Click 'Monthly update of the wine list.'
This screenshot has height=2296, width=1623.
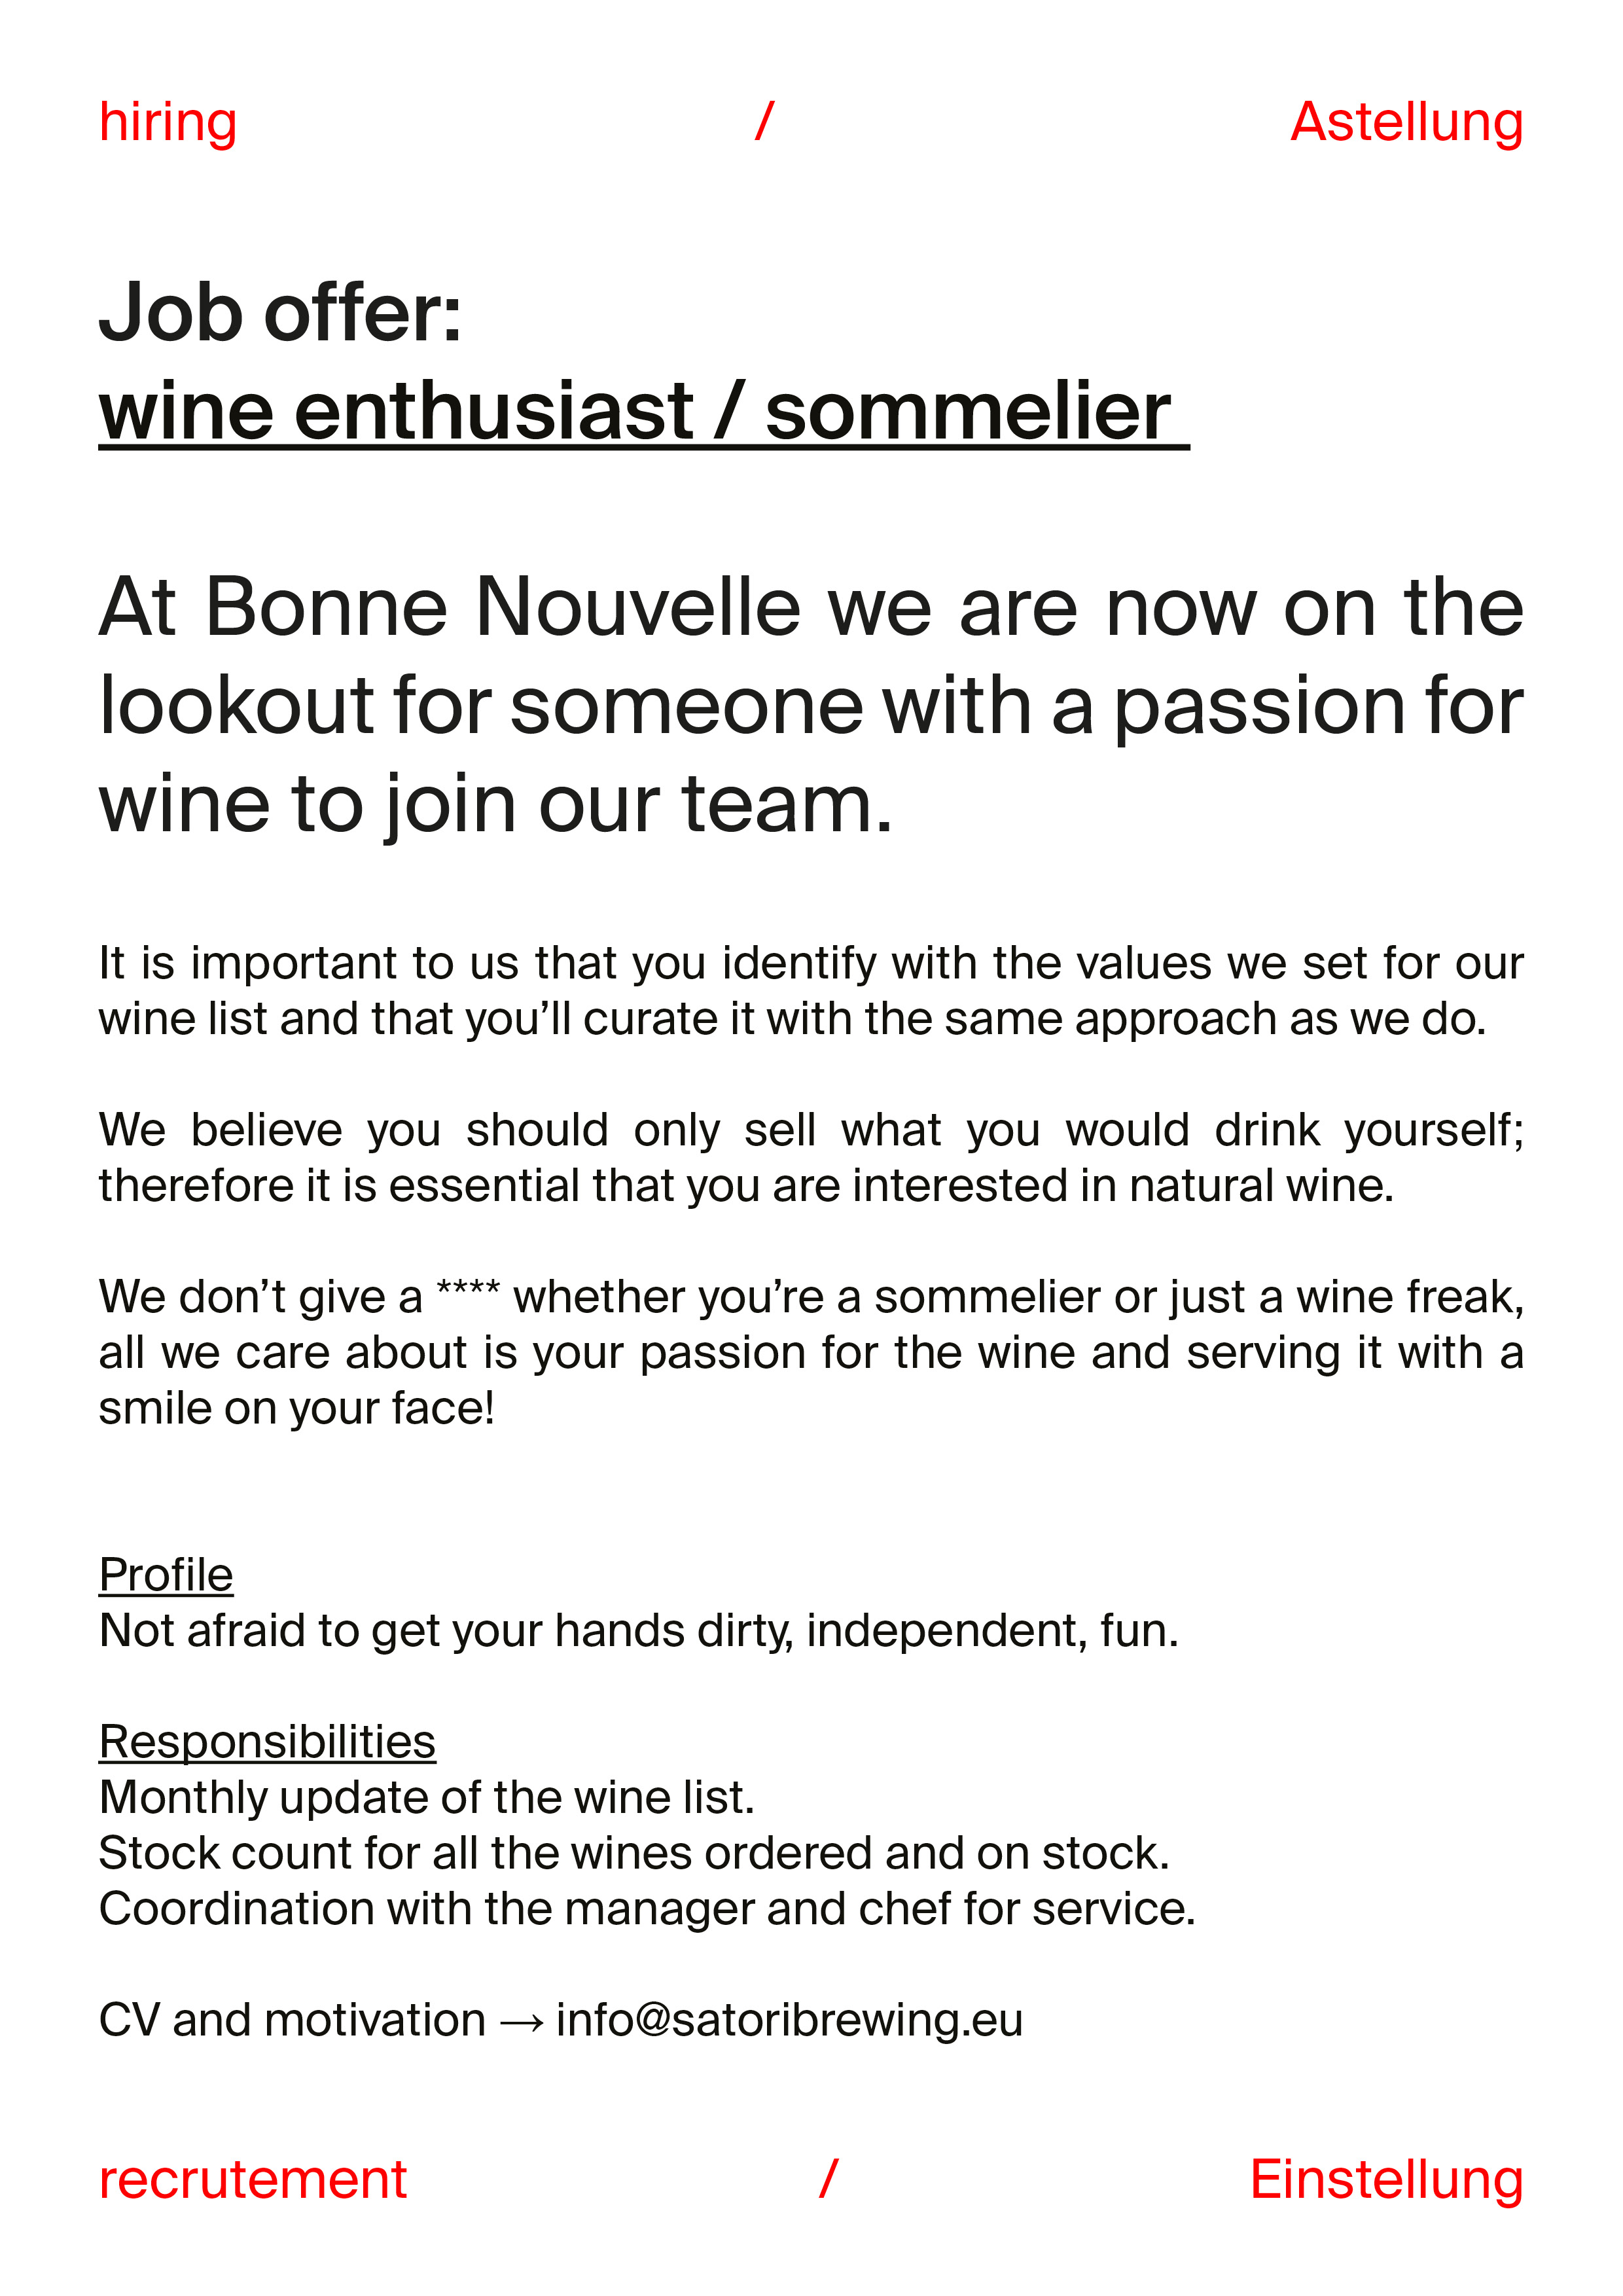427,1797
